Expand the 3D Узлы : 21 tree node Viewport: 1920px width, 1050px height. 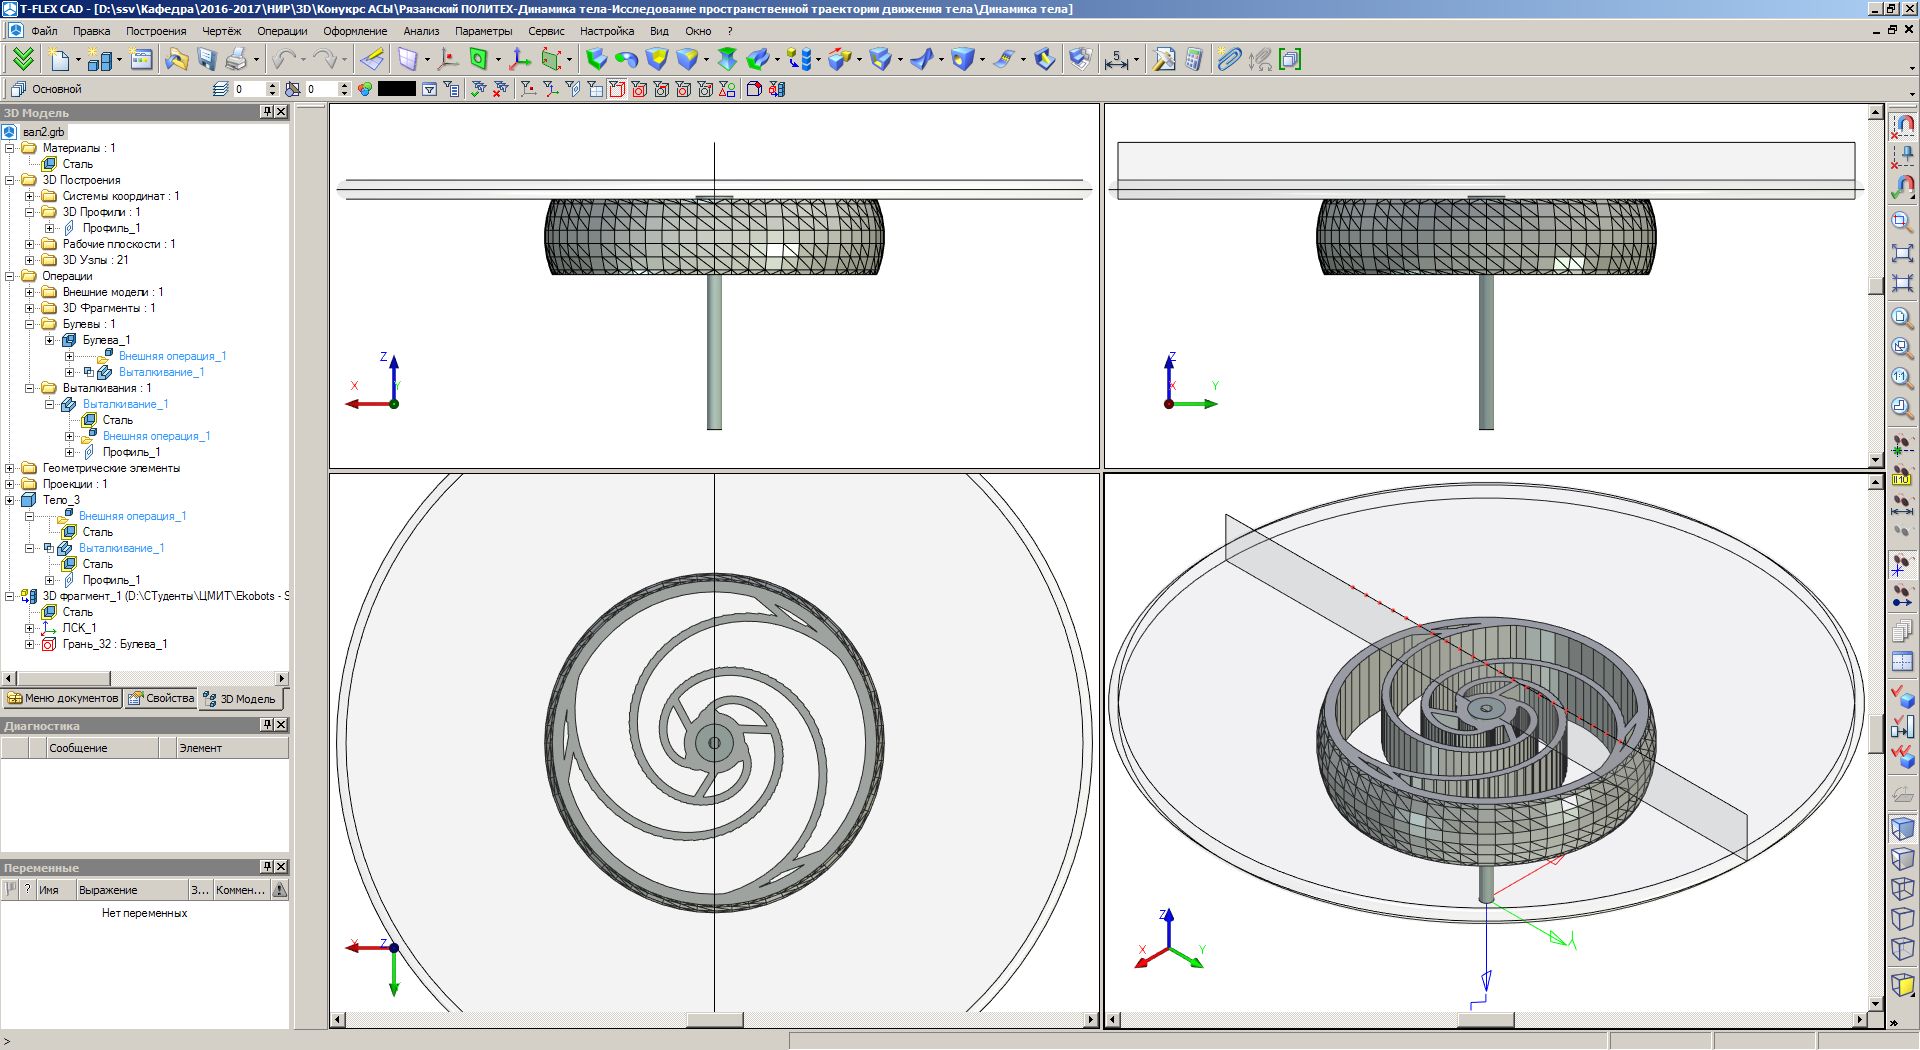tap(30, 260)
